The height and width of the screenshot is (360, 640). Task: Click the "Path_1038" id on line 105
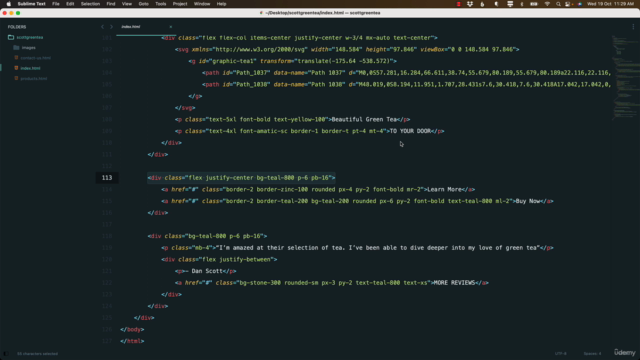pos(251,84)
